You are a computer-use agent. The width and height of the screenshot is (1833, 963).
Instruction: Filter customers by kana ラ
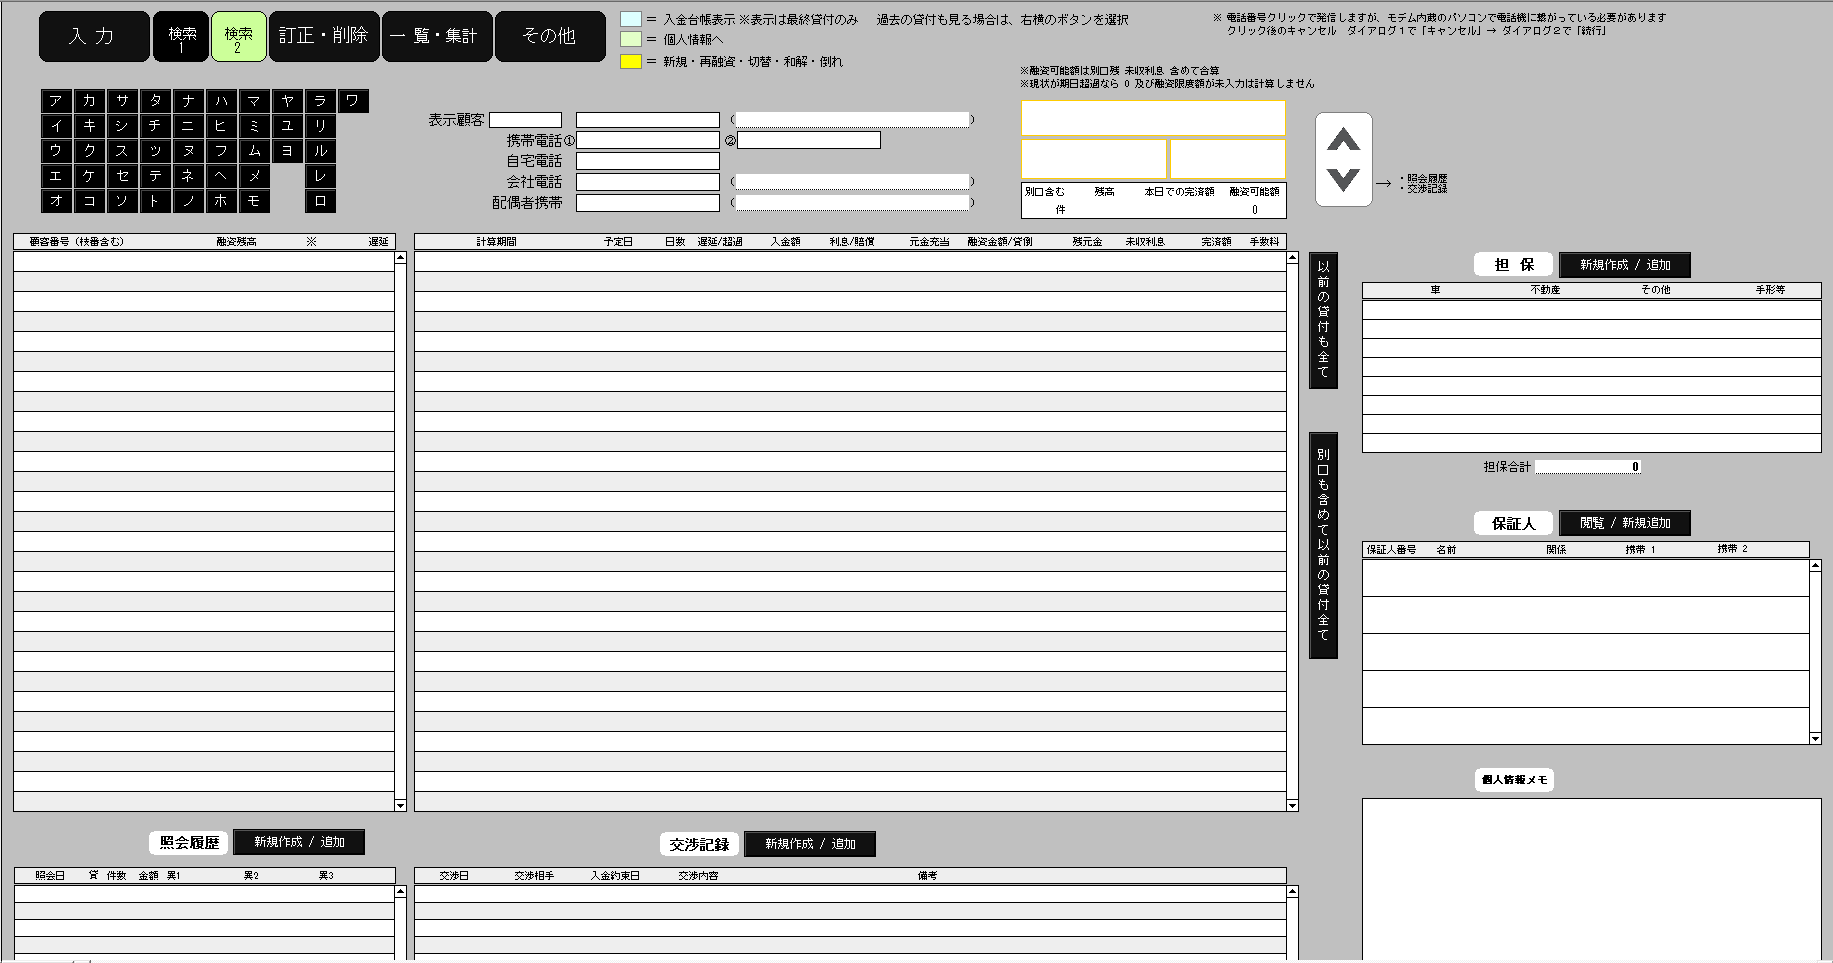point(320,101)
